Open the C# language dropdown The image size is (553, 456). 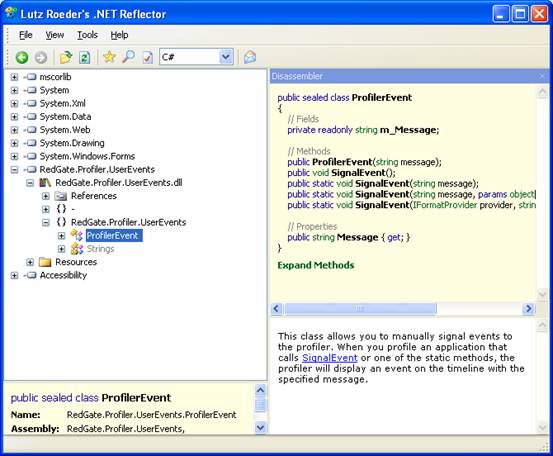coord(226,57)
